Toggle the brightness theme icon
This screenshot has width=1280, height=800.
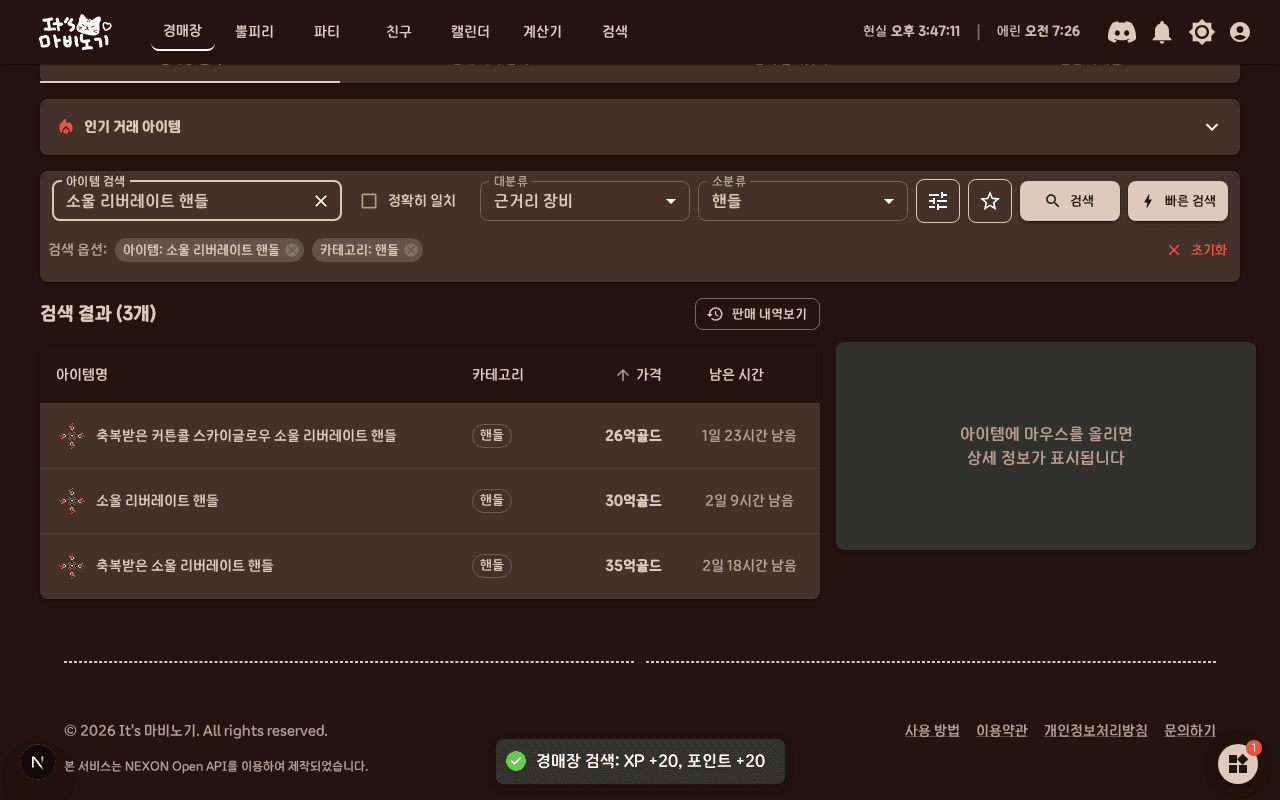click(x=1202, y=32)
